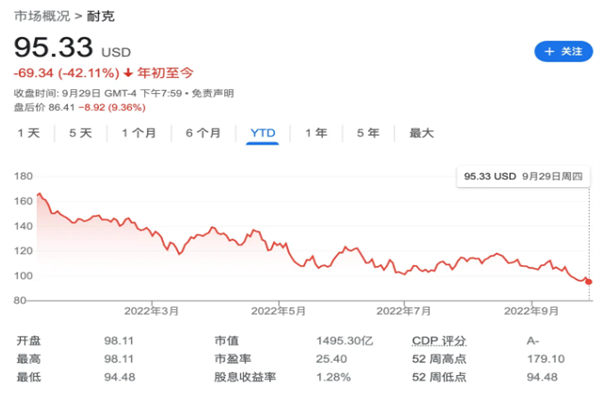
Task: Click the 耐克 breadcrumb title
Action: 101,16
